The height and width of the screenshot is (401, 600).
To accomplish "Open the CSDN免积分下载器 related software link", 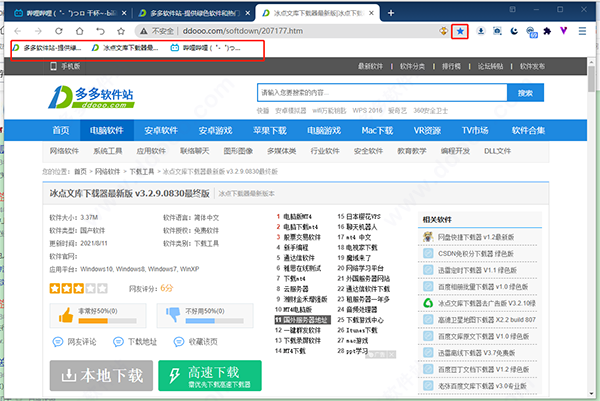I will point(476,254).
